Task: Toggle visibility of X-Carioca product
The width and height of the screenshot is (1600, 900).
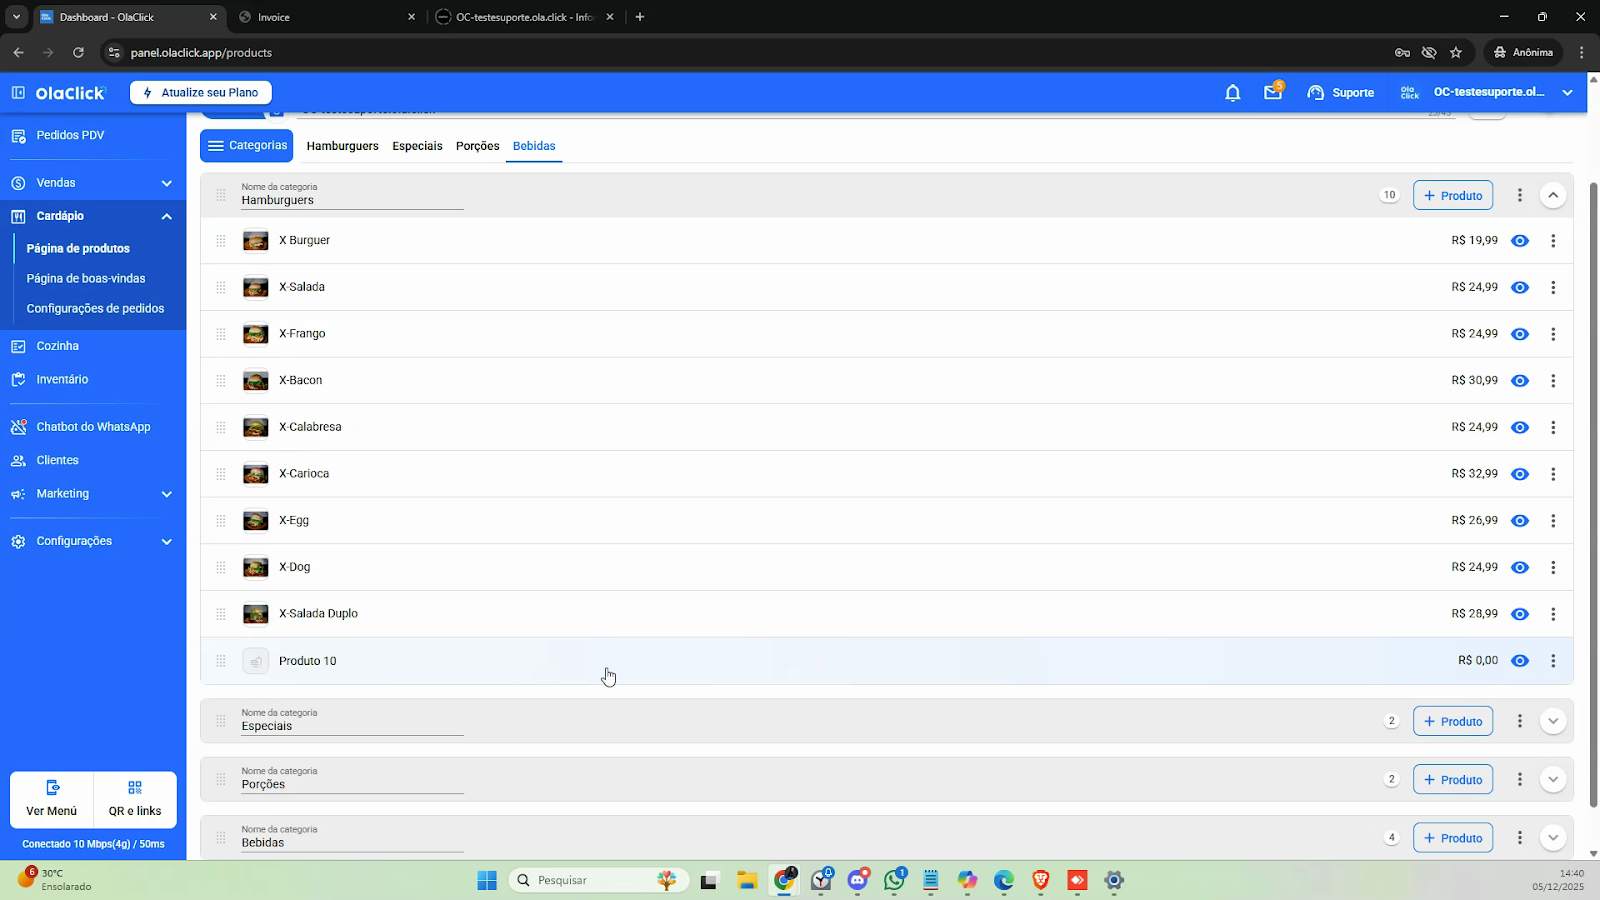Action: click(x=1519, y=474)
